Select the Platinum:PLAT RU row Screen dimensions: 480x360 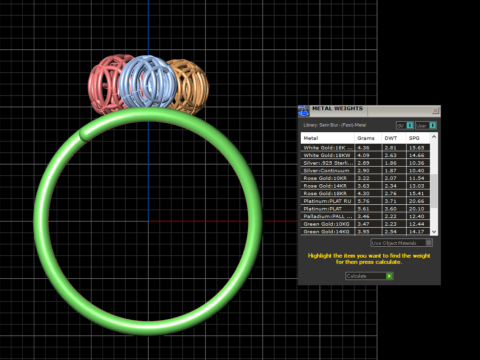pos(365,201)
